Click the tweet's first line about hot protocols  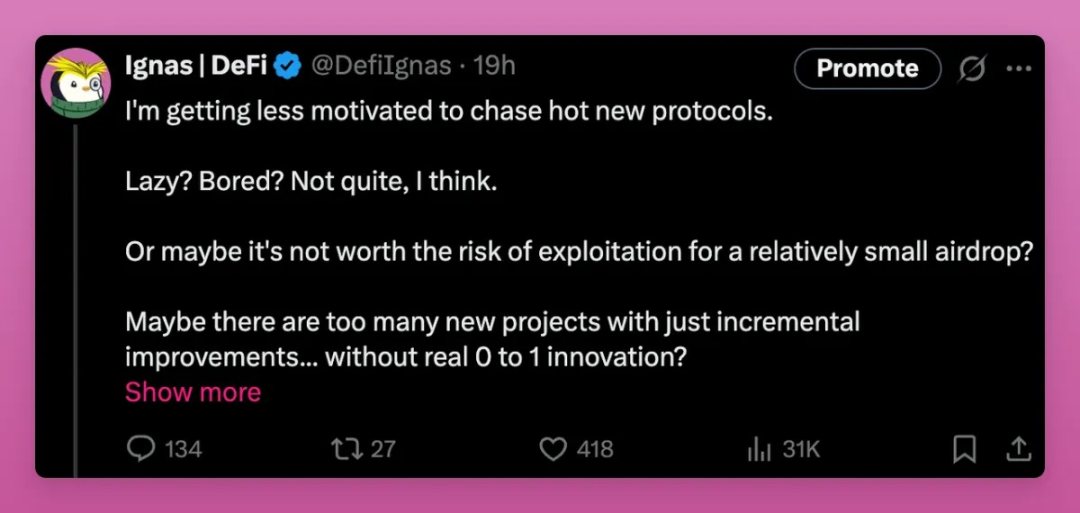point(449,111)
